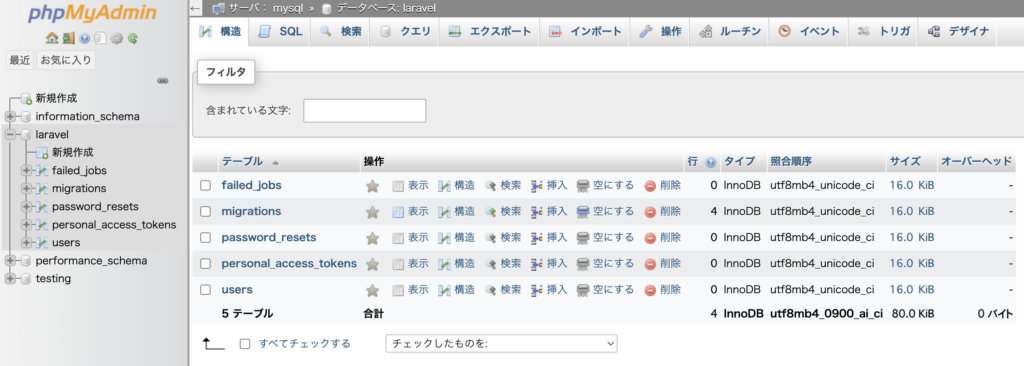Tick the checkbox for personal_access_tokens table
Screen dimensions: 1024x366
pos(206,264)
